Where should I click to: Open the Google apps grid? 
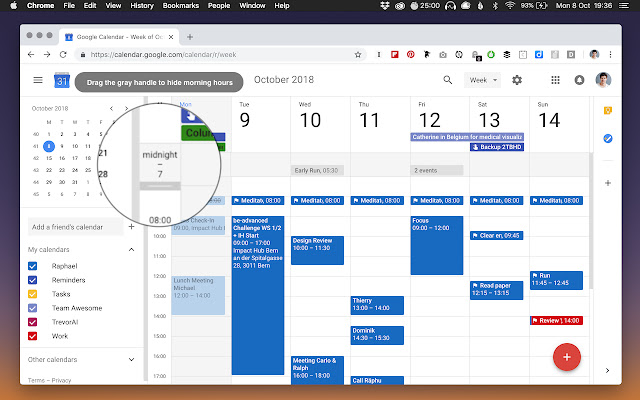[556, 80]
